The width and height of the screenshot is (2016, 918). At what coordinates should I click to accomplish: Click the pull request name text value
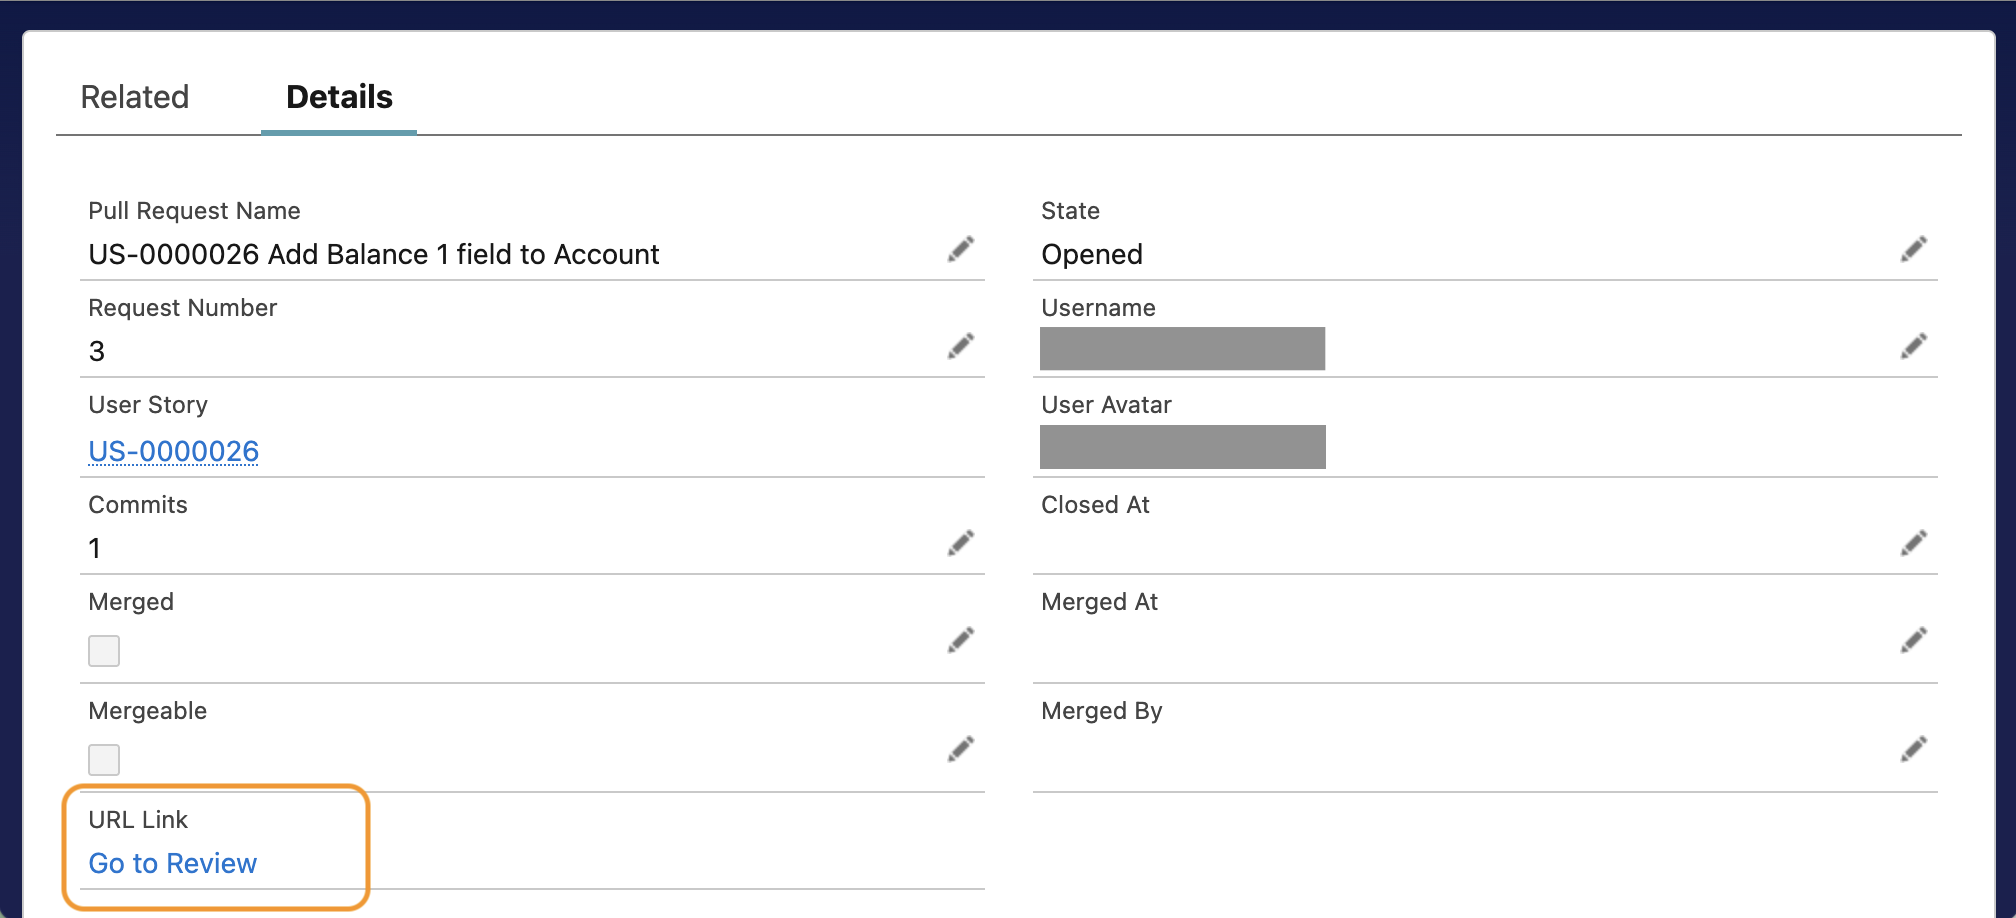click(374, 255)
